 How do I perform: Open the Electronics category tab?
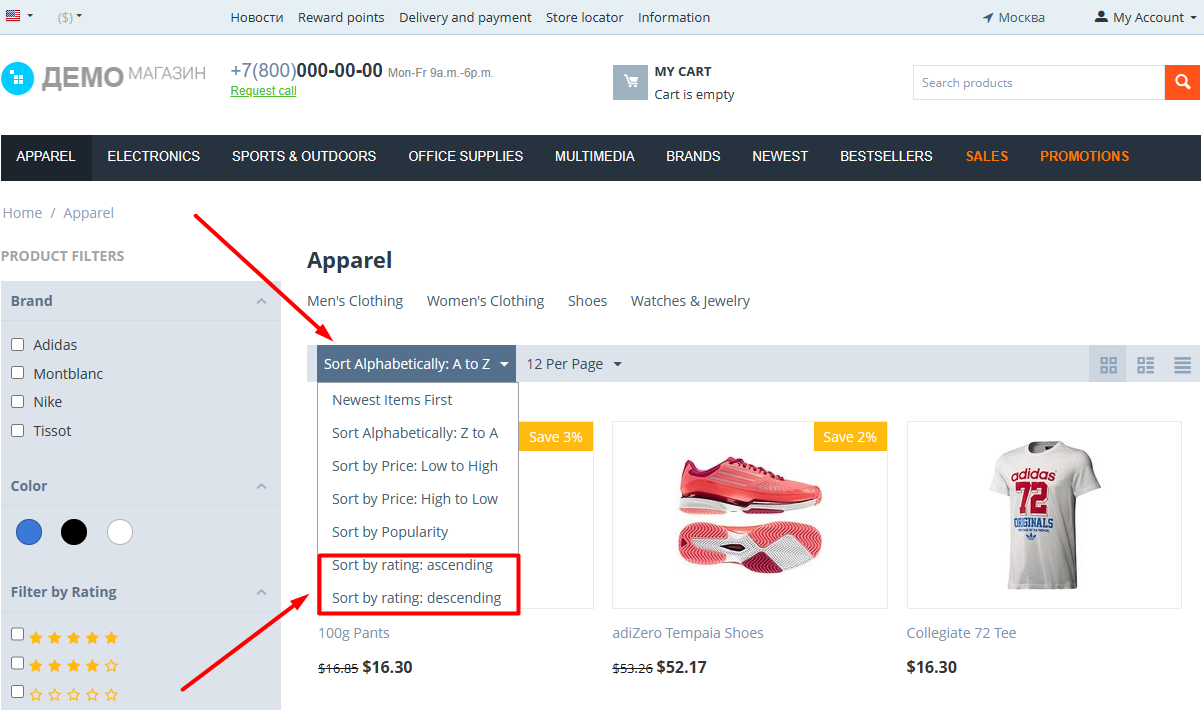click(x=154, y=157)
